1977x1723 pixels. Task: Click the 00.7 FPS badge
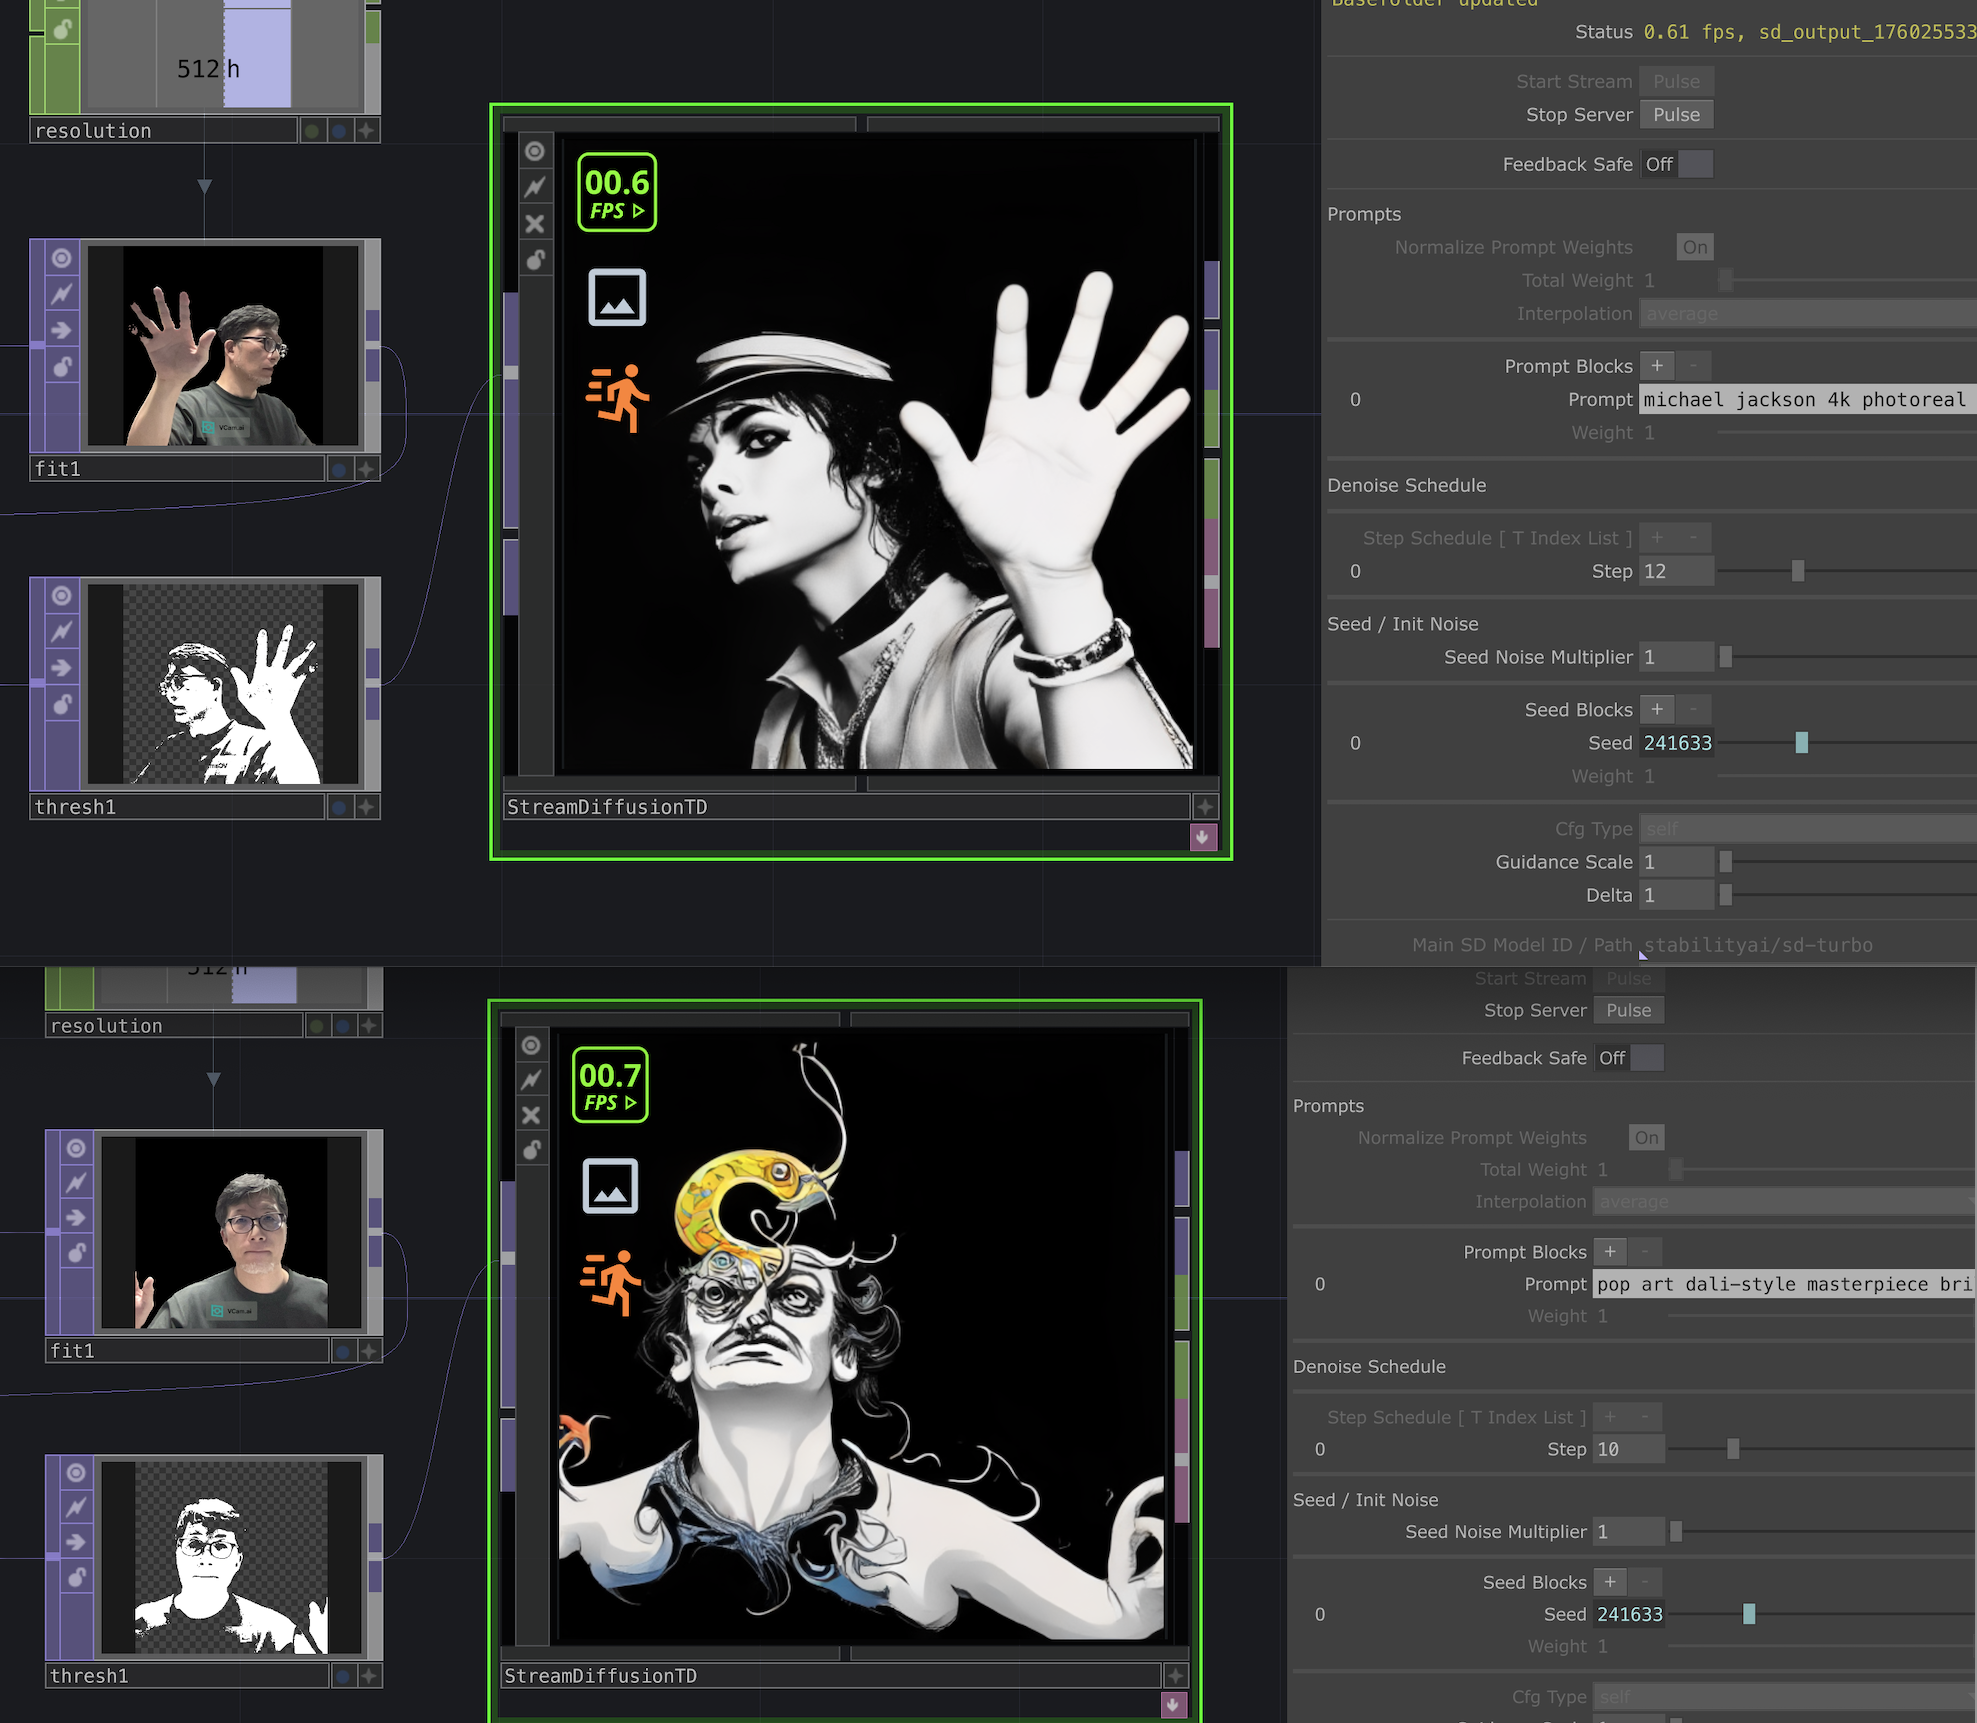(x=610, y=1085)
